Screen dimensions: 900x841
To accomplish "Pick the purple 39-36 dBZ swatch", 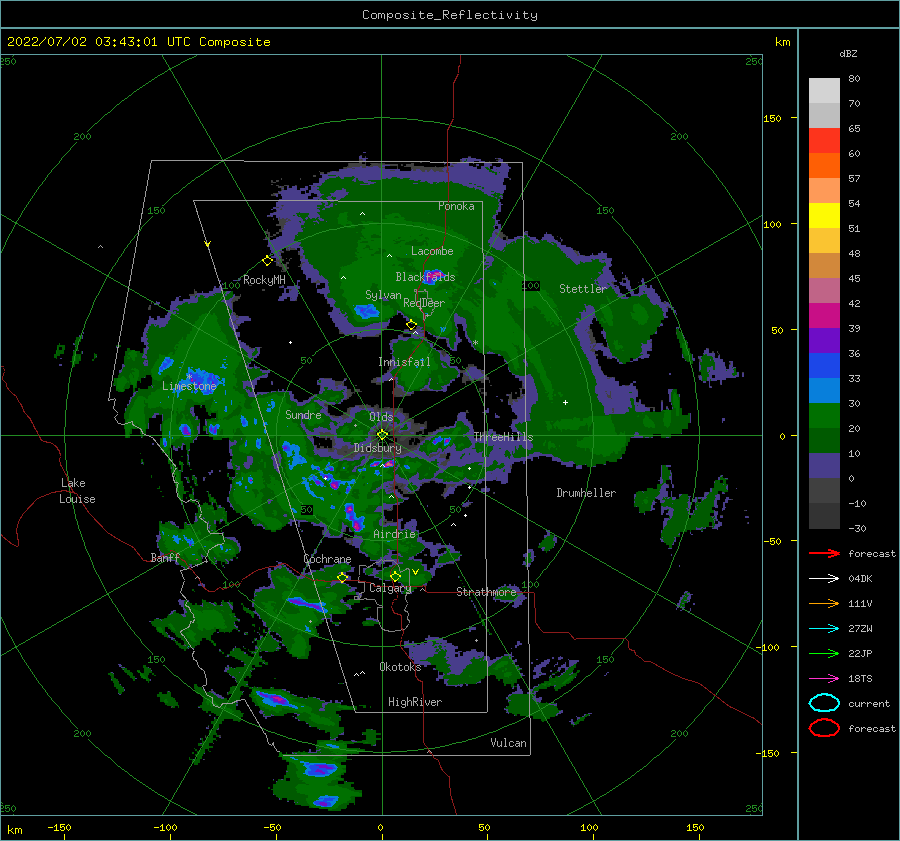I will click(x=824, y=341).
